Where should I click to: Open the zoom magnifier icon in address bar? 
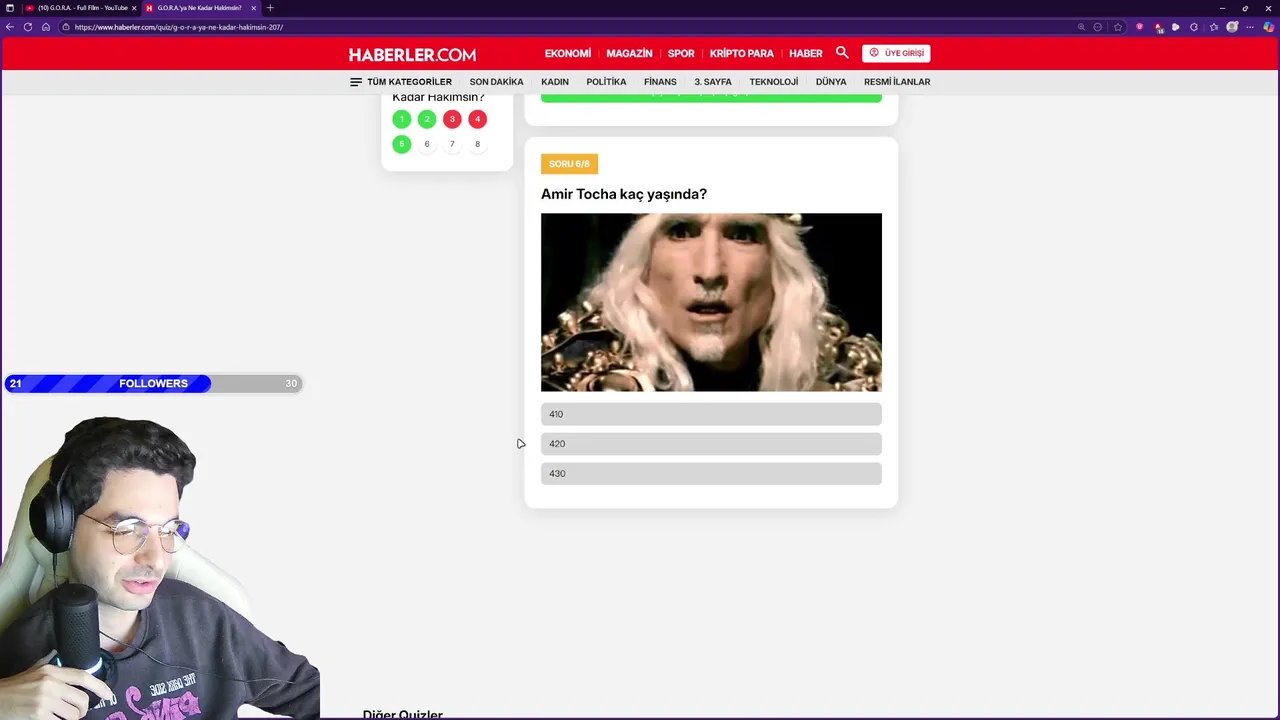coord(1081,27)
